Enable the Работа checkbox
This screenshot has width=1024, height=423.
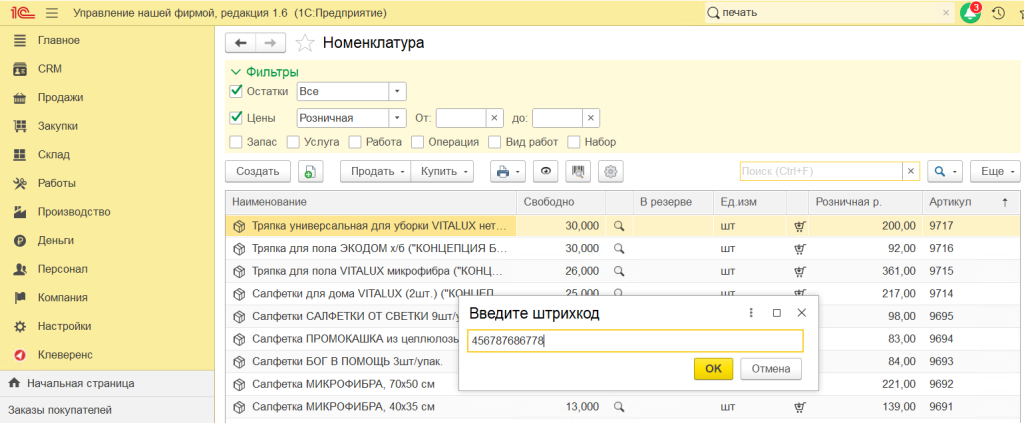click(x=355, y=142)
